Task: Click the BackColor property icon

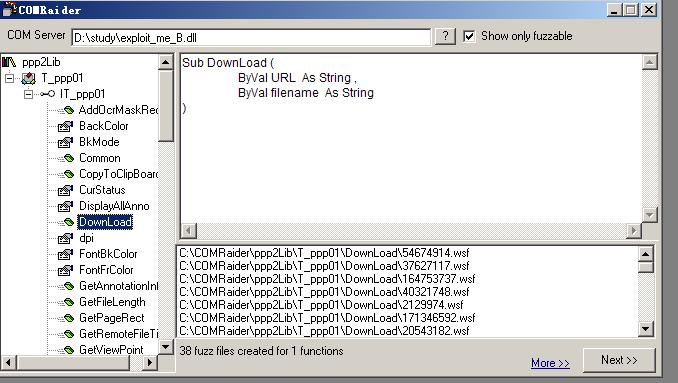Action: pos(65,126)
